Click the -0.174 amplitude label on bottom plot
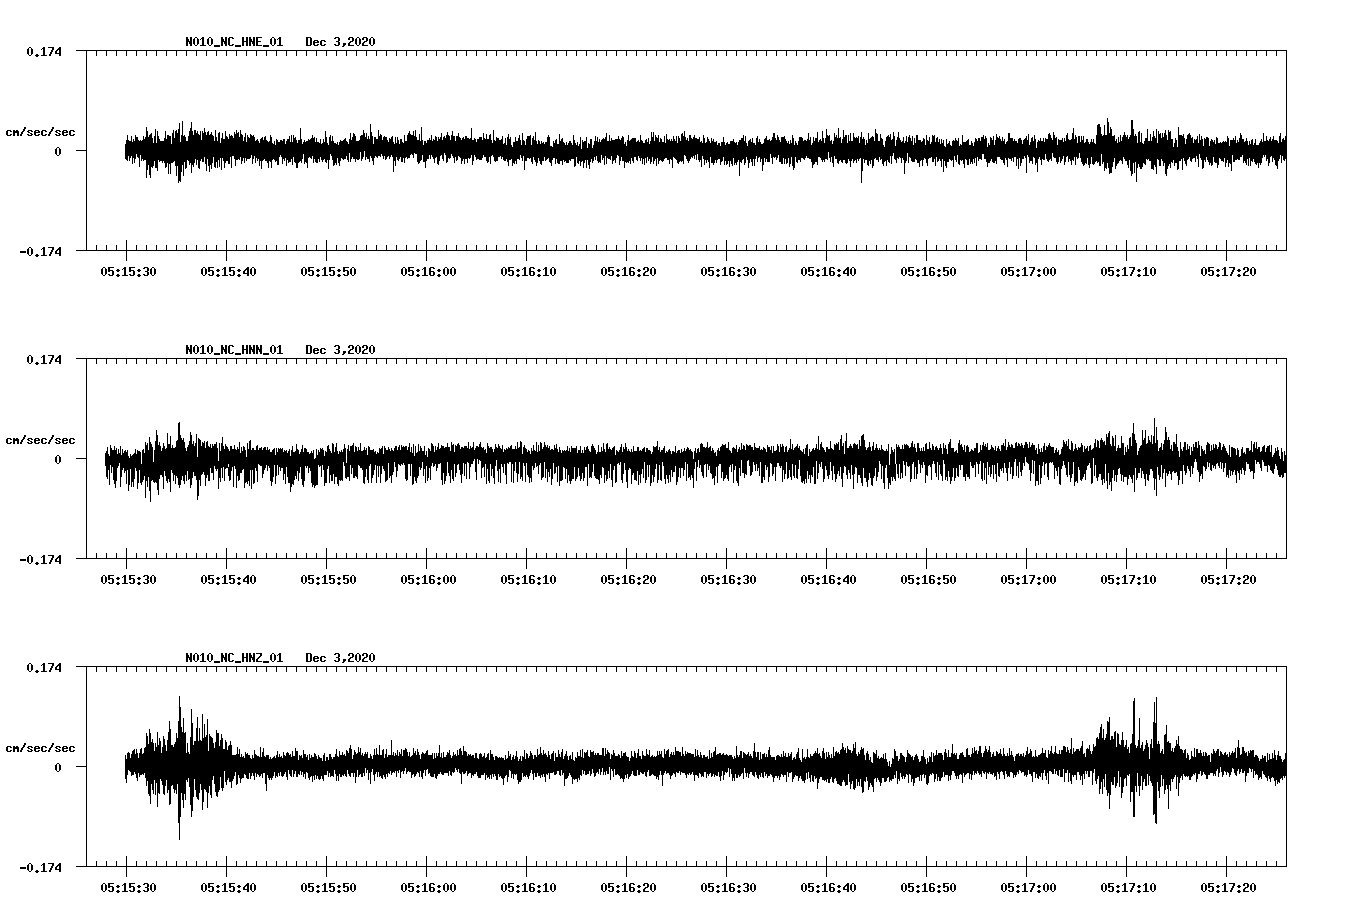 [42, 869]
